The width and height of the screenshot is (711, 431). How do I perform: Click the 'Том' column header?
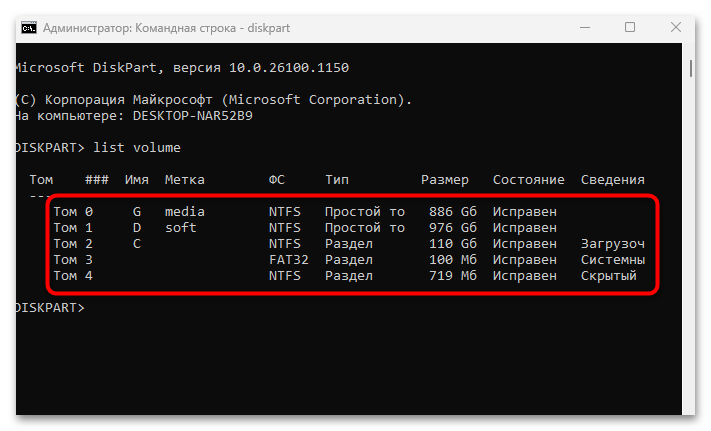[41, 180]
